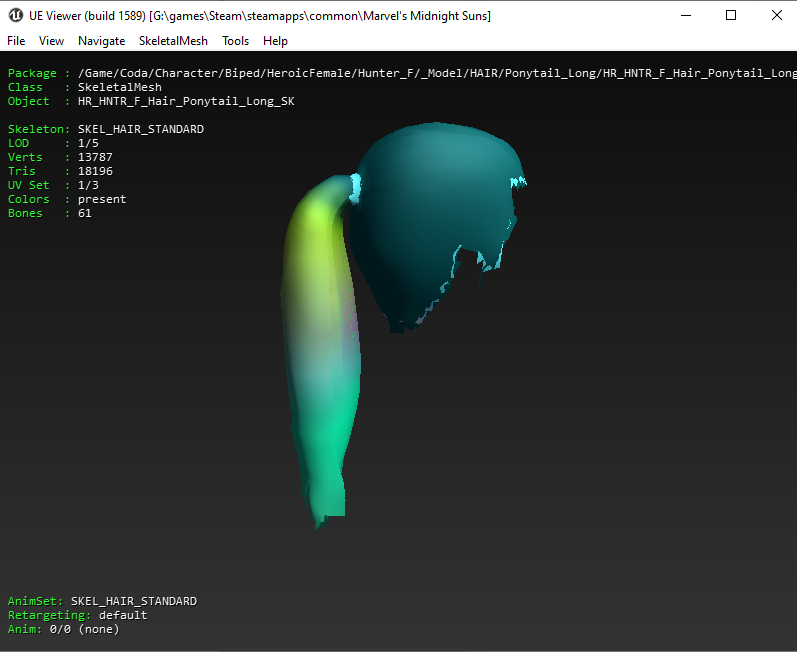Open the File menu
The image size is (797, 655).
coord(16,41)
